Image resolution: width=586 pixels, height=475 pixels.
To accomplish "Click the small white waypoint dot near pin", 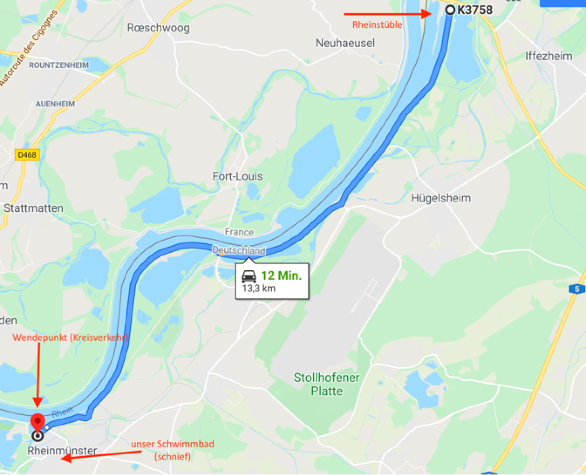I will pyautogui.click(x=47, y=427).
